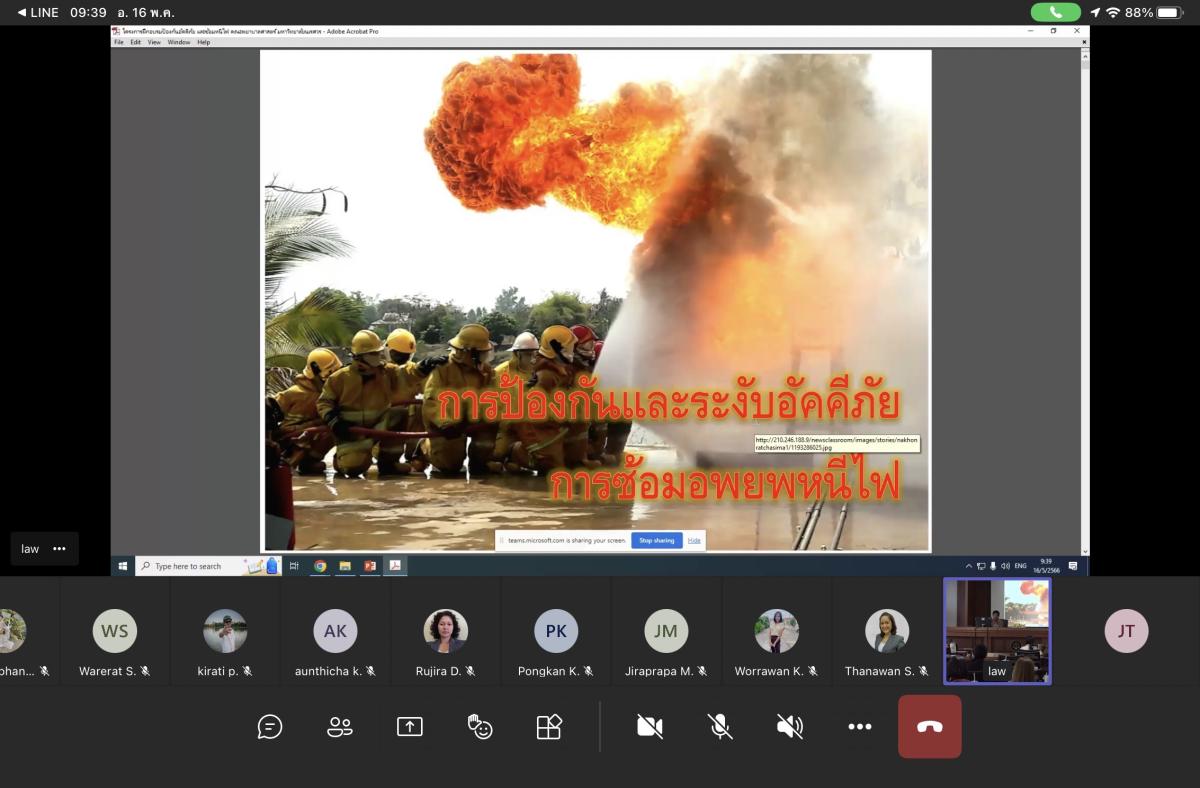The width and height of the screenshot is (1200, 788).
Task: Open Edit menu in Acrobat
Action: (x=135, y=42)
